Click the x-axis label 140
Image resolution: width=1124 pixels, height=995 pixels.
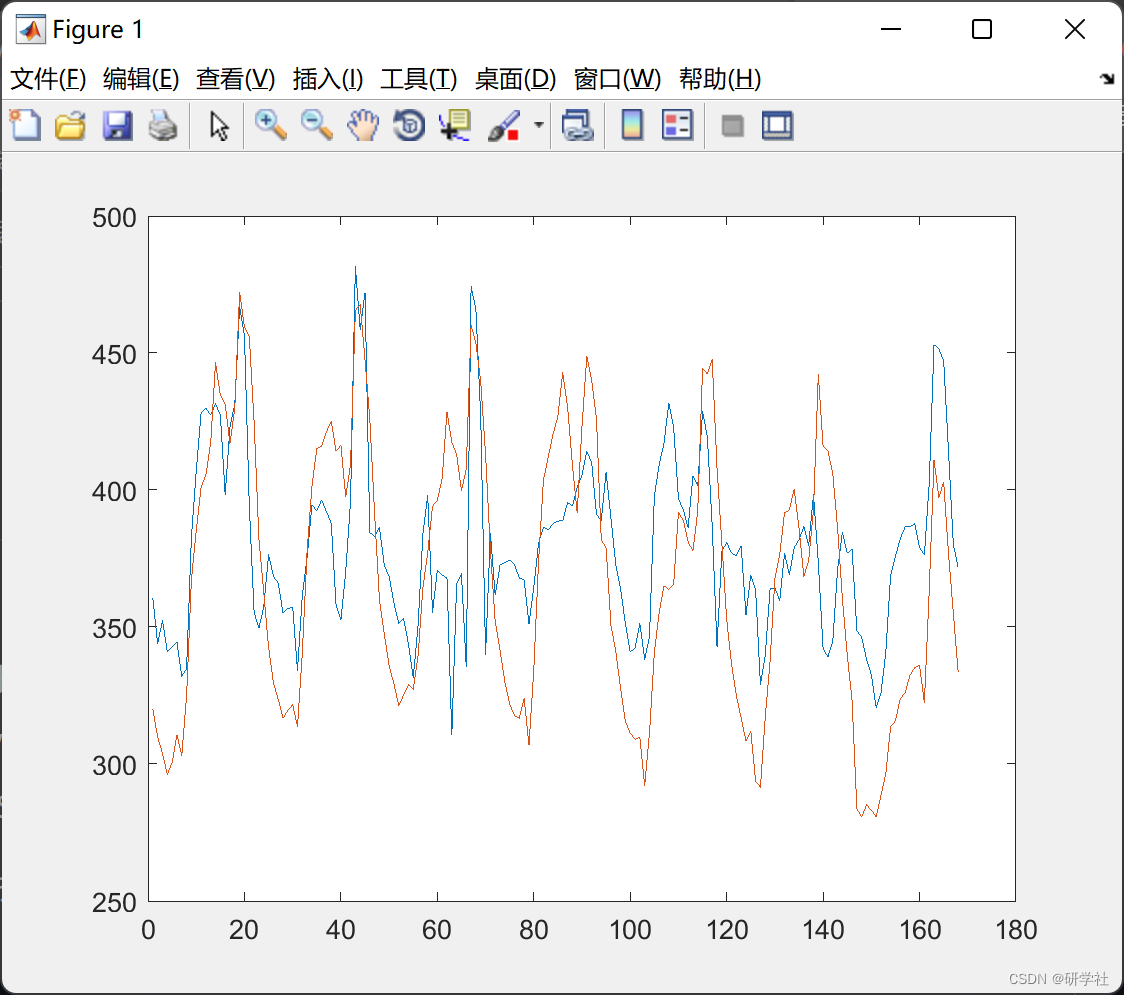click(x=823, y=930)
